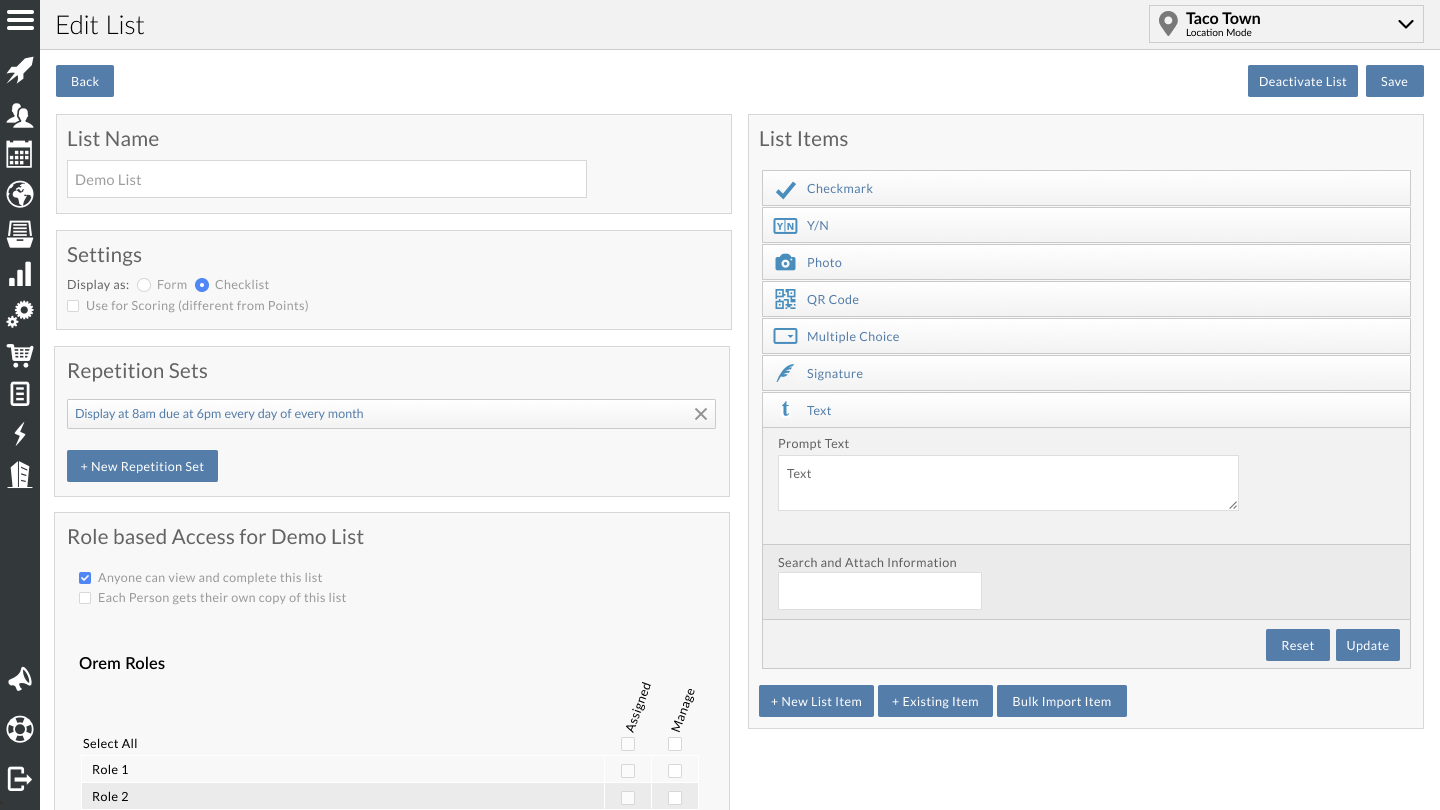The image size is (1440, 810).
Task: Open the bar chart reports icon
Action: 20,274
